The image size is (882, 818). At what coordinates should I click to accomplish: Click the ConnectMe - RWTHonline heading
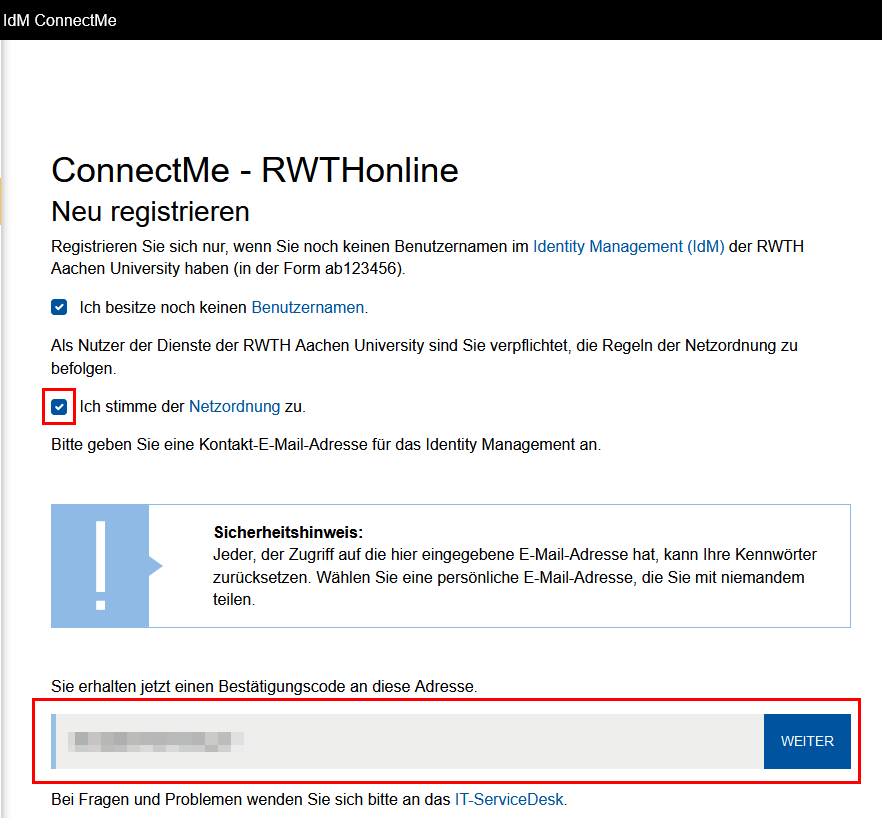tap(254, 170)
